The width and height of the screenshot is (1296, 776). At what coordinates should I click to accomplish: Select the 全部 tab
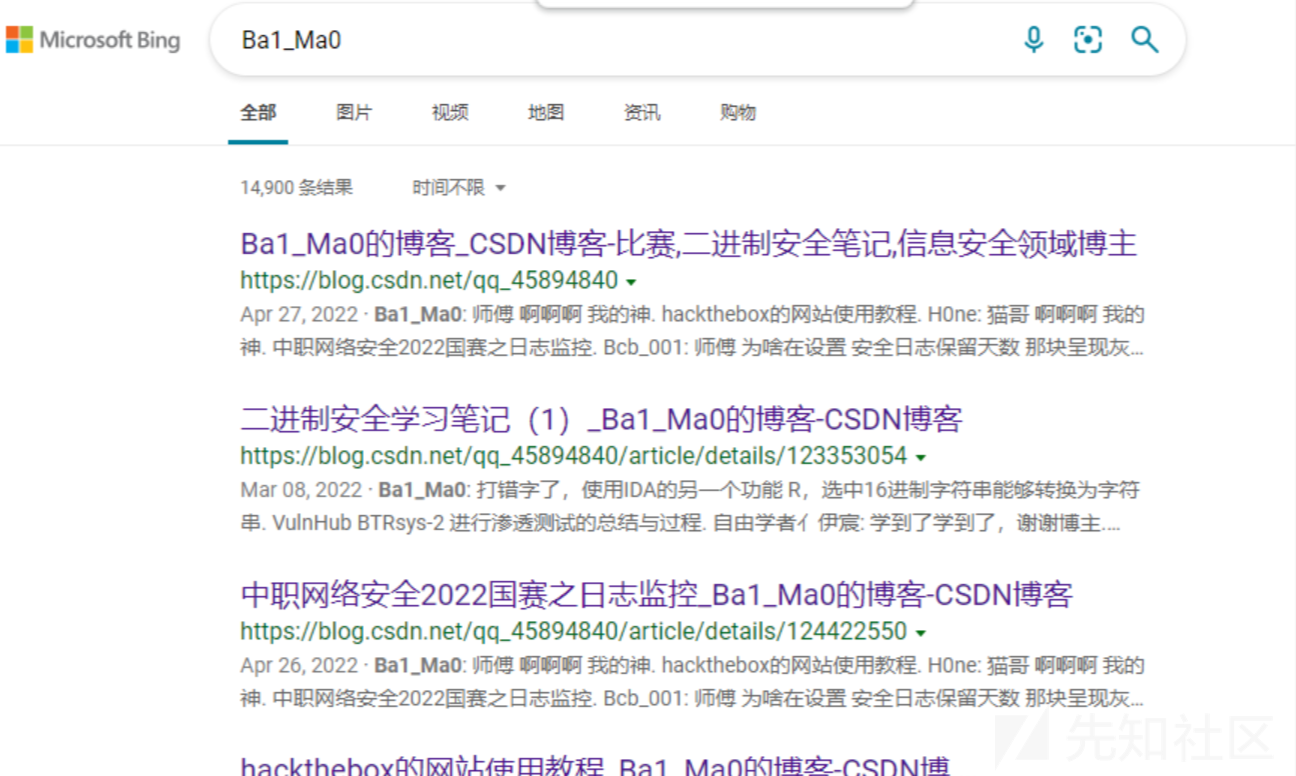258,112
